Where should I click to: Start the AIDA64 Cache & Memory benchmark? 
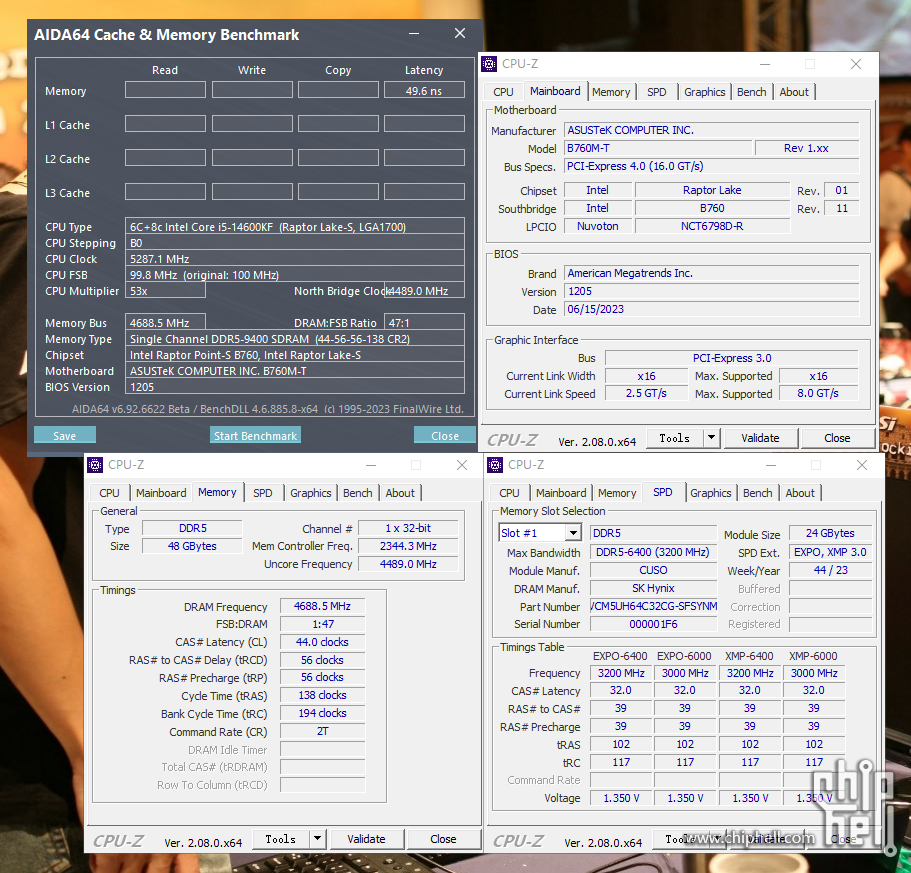coord(255,436)
